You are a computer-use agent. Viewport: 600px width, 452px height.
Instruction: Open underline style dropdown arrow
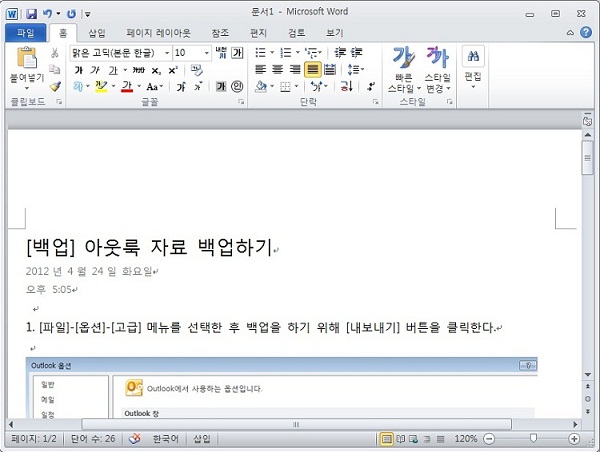click(125, 70)
